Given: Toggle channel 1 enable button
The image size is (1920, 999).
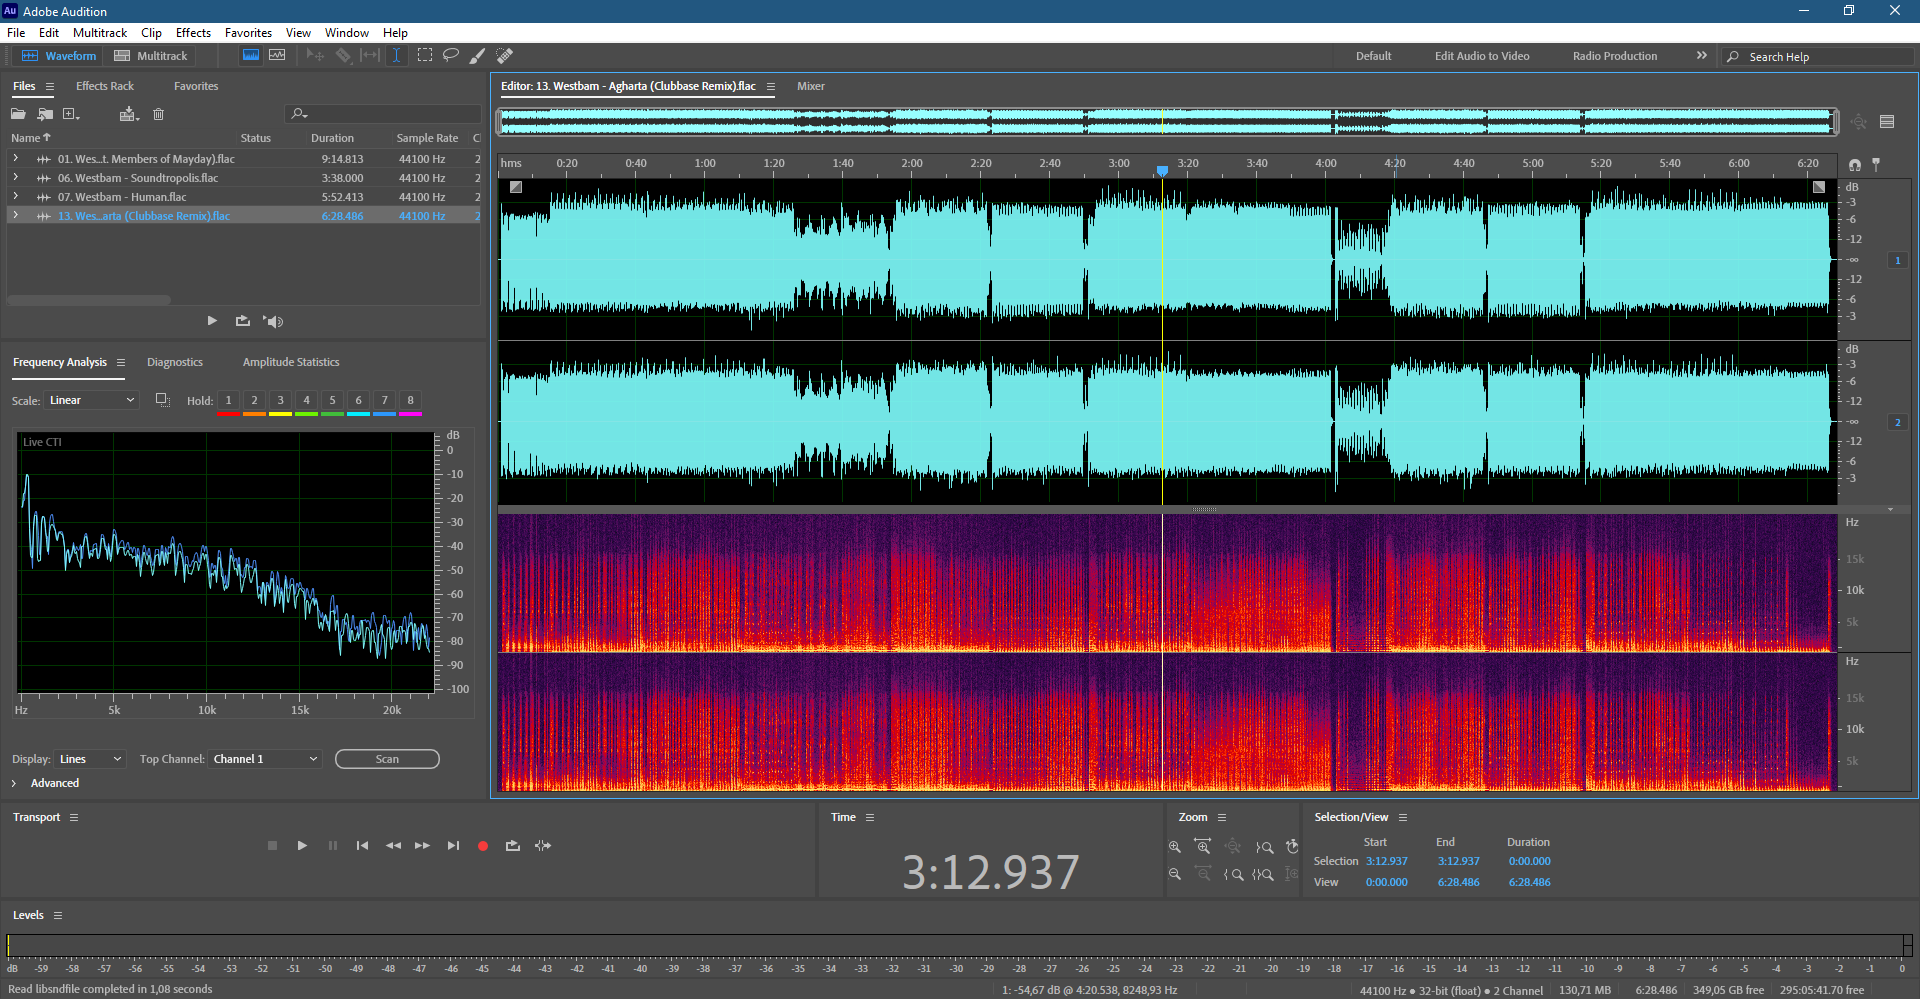Looking at the screenshot, I should point(1897,260).
